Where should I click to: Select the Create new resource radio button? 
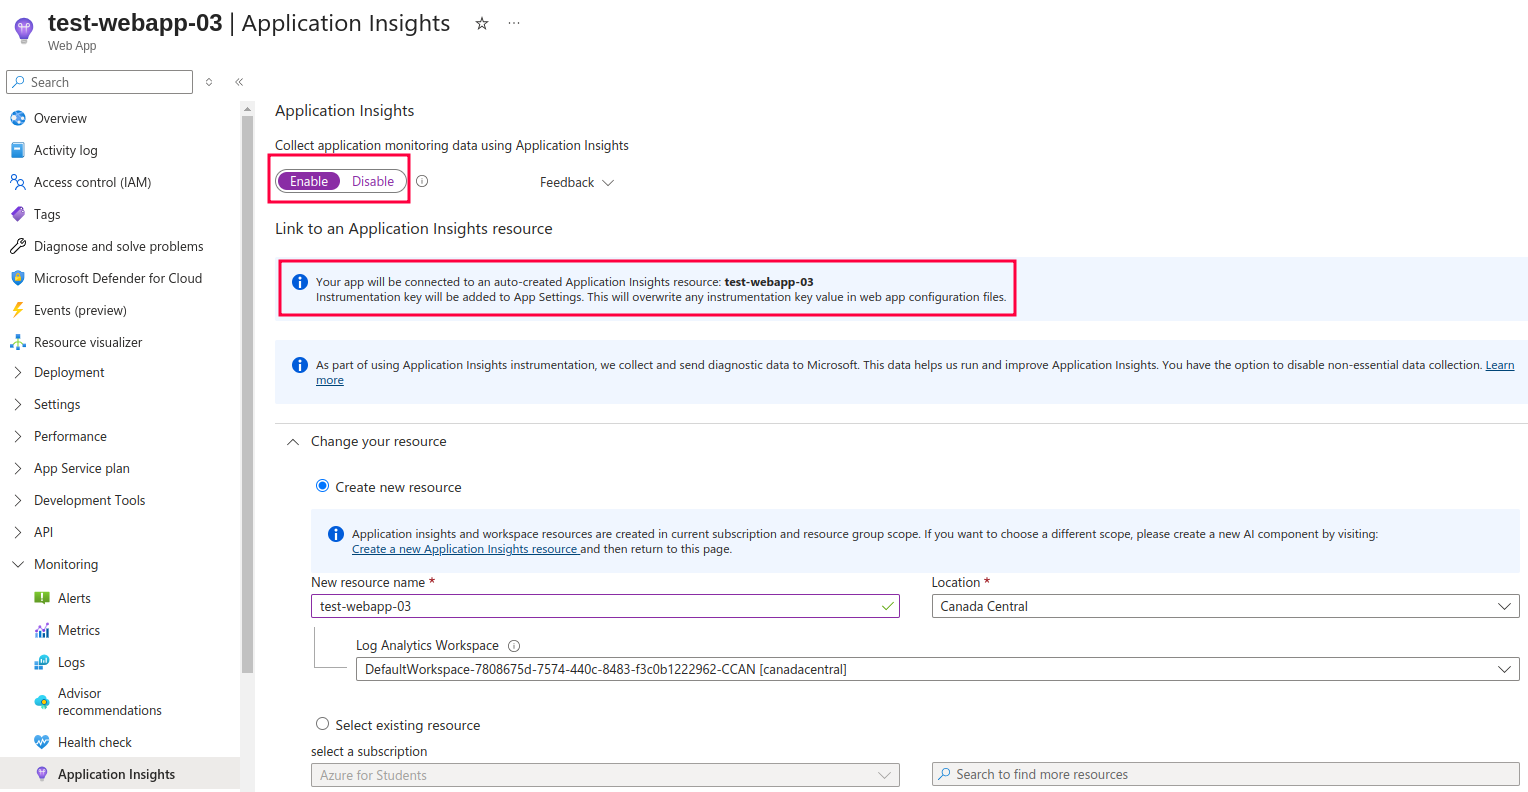point(323,486)
